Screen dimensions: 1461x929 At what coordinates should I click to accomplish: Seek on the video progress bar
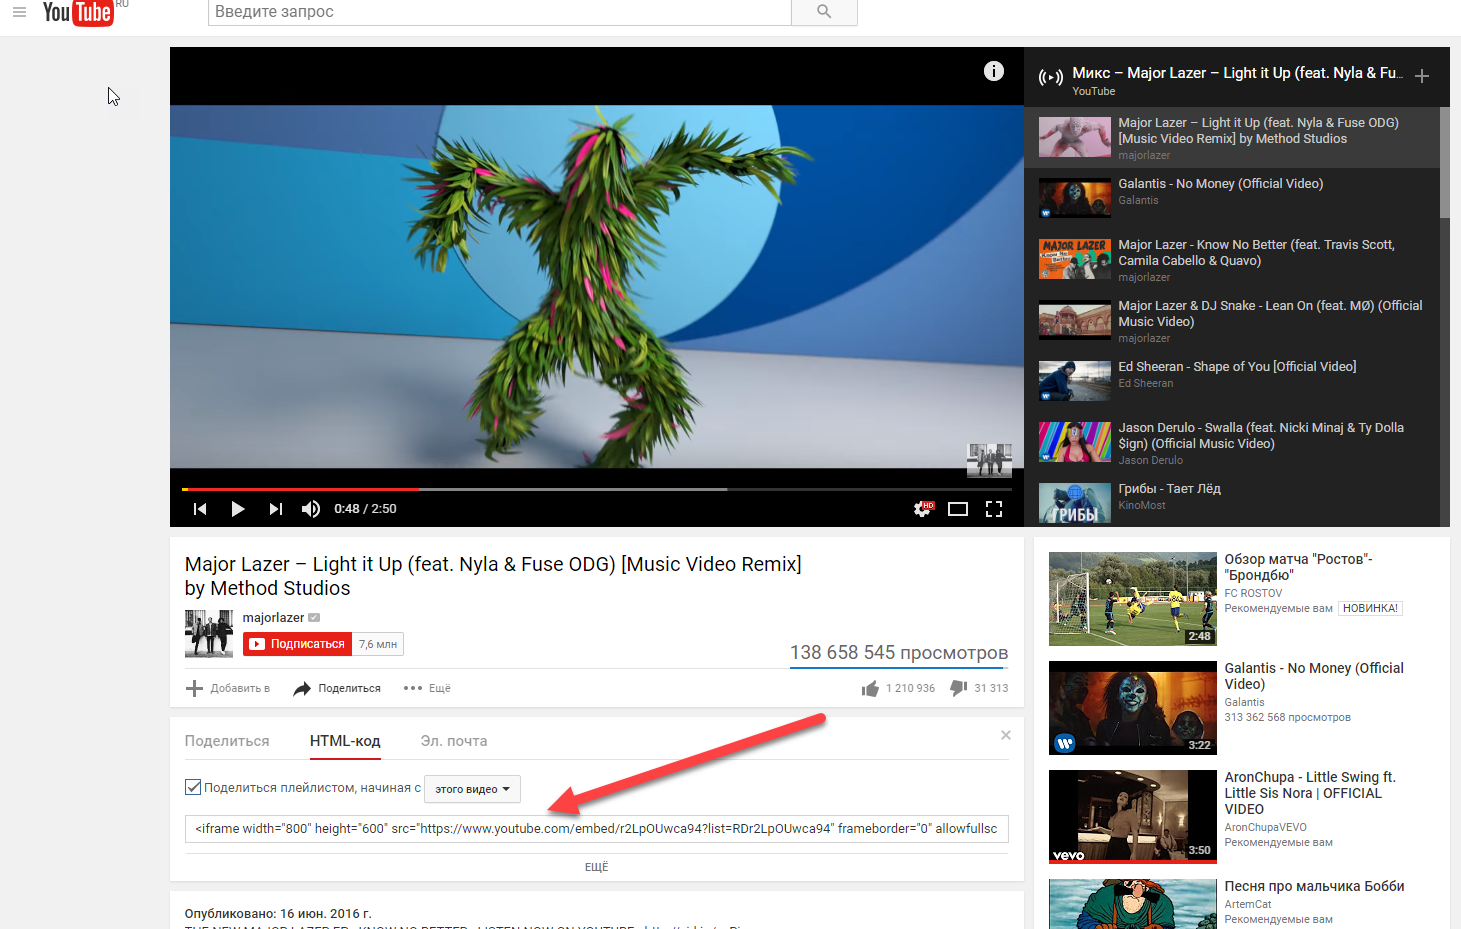(597, 489)
